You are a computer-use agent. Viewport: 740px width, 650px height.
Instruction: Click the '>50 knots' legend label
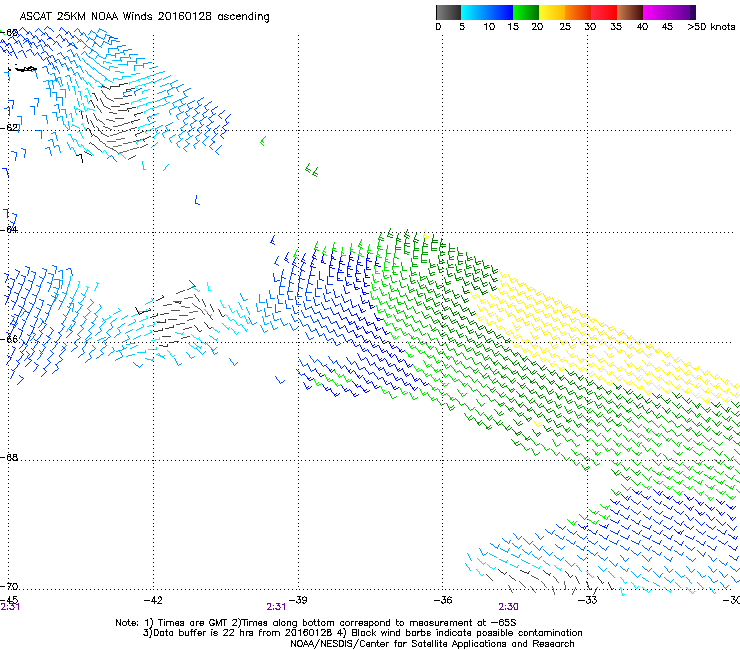click(711, 27)
